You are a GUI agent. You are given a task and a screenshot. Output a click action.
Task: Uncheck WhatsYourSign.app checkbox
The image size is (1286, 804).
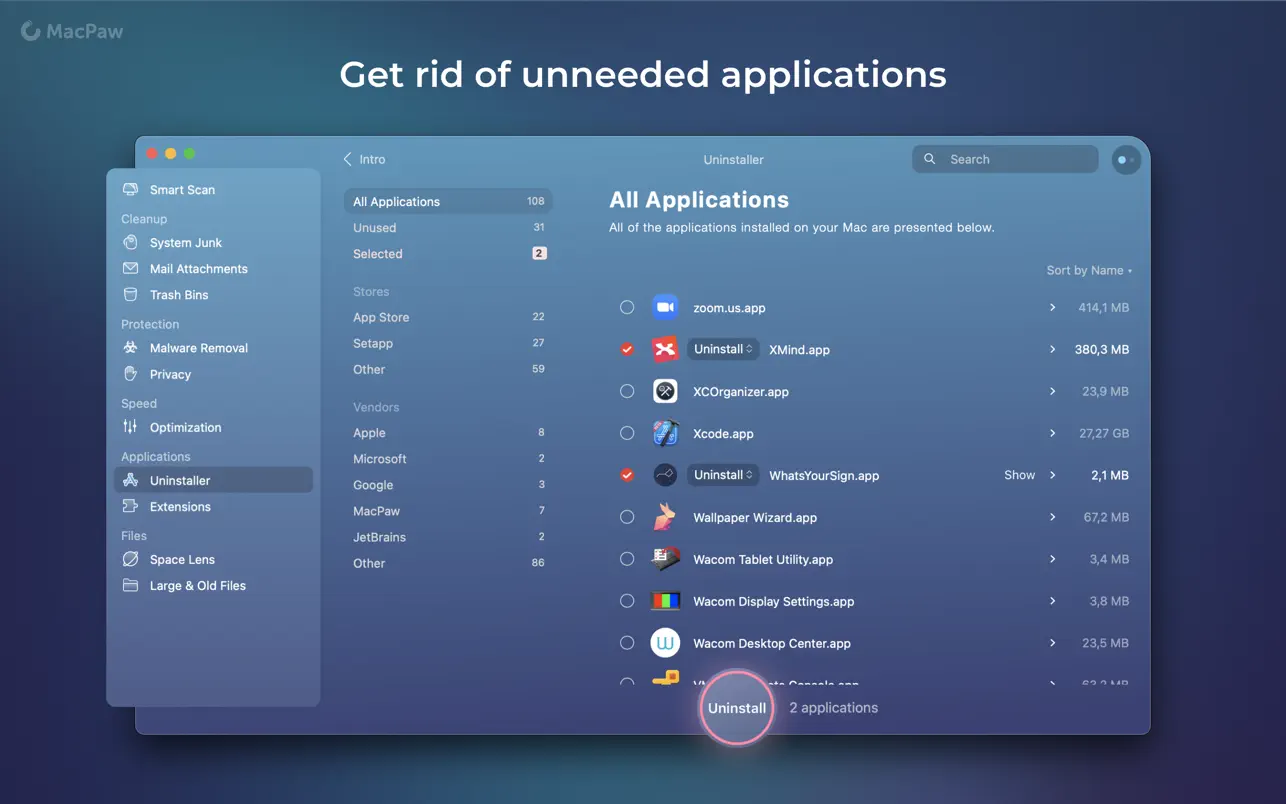[x=627, y=475]
